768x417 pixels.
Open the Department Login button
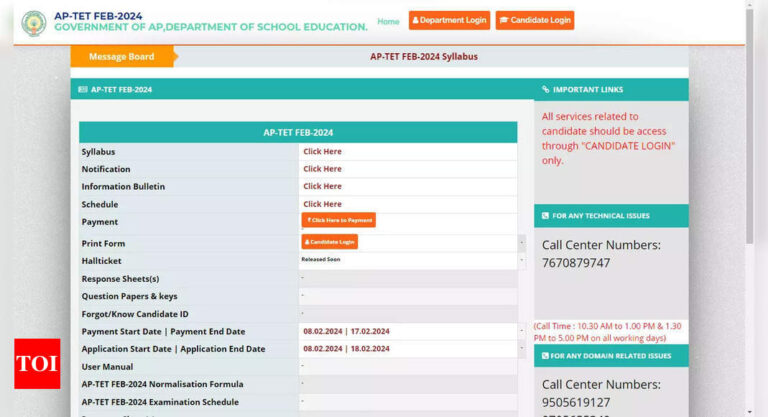(x=449, y=20)
